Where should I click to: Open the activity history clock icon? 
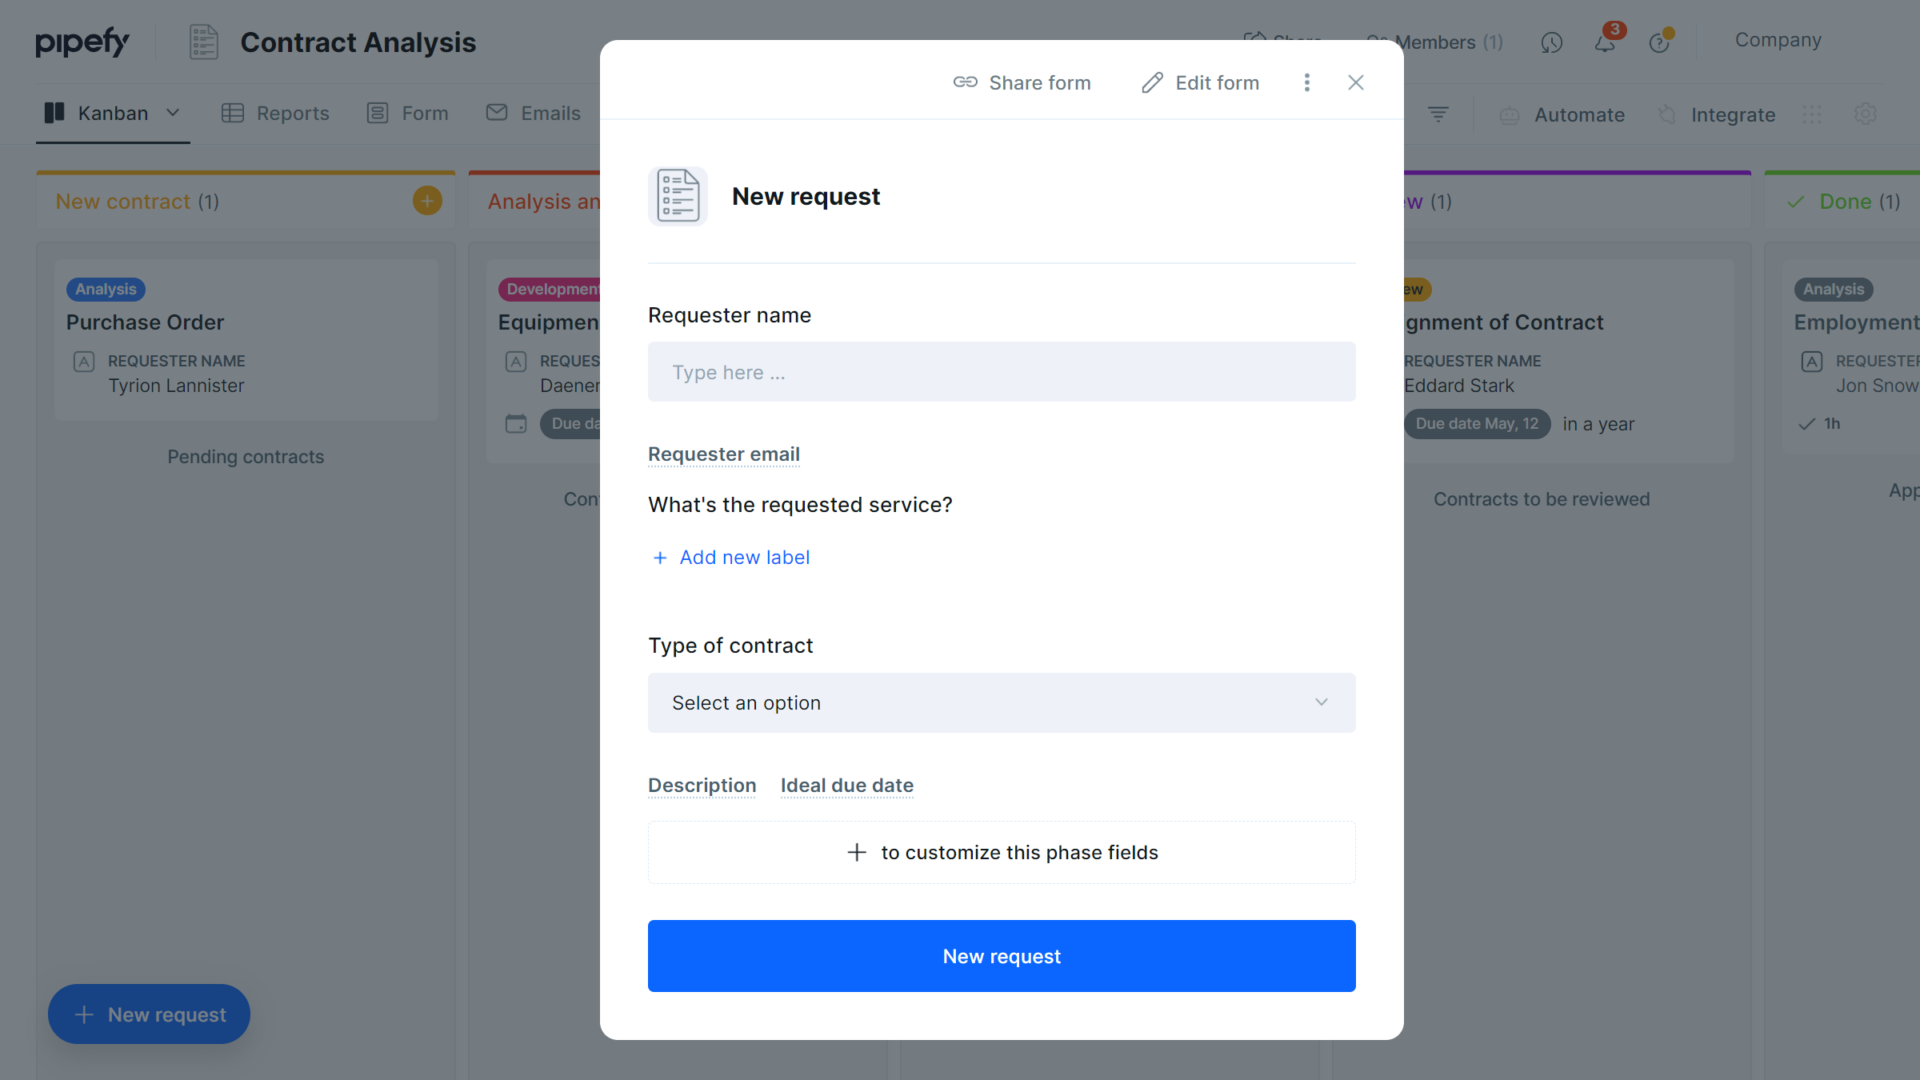[x=1551, y=43]
